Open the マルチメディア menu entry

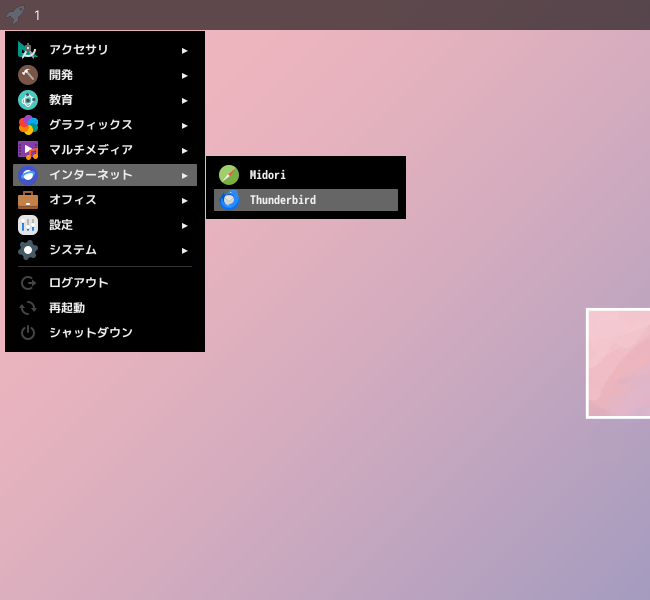[x=105, y=150]
